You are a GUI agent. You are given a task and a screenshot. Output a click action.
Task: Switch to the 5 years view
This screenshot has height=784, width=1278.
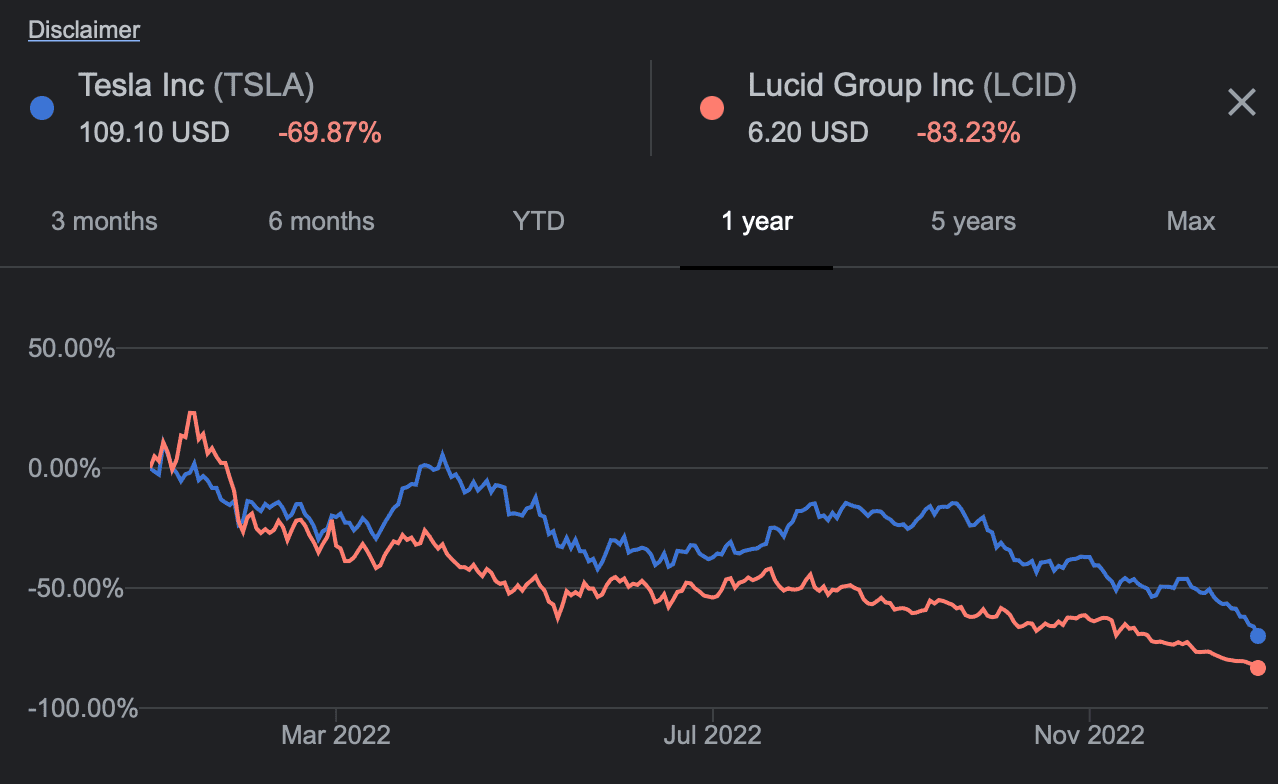pos(973,221)
